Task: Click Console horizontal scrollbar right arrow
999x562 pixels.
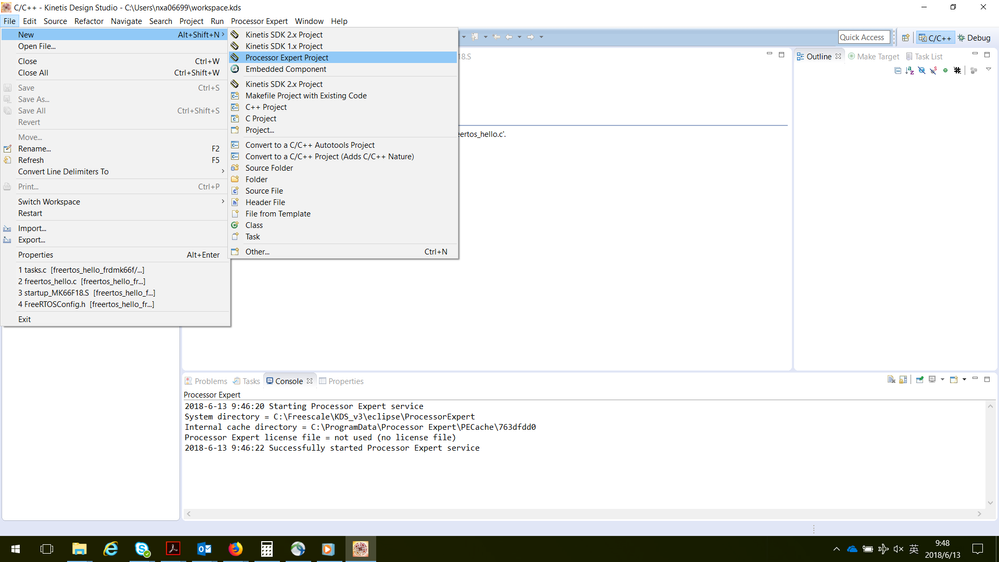Action: 979,514
